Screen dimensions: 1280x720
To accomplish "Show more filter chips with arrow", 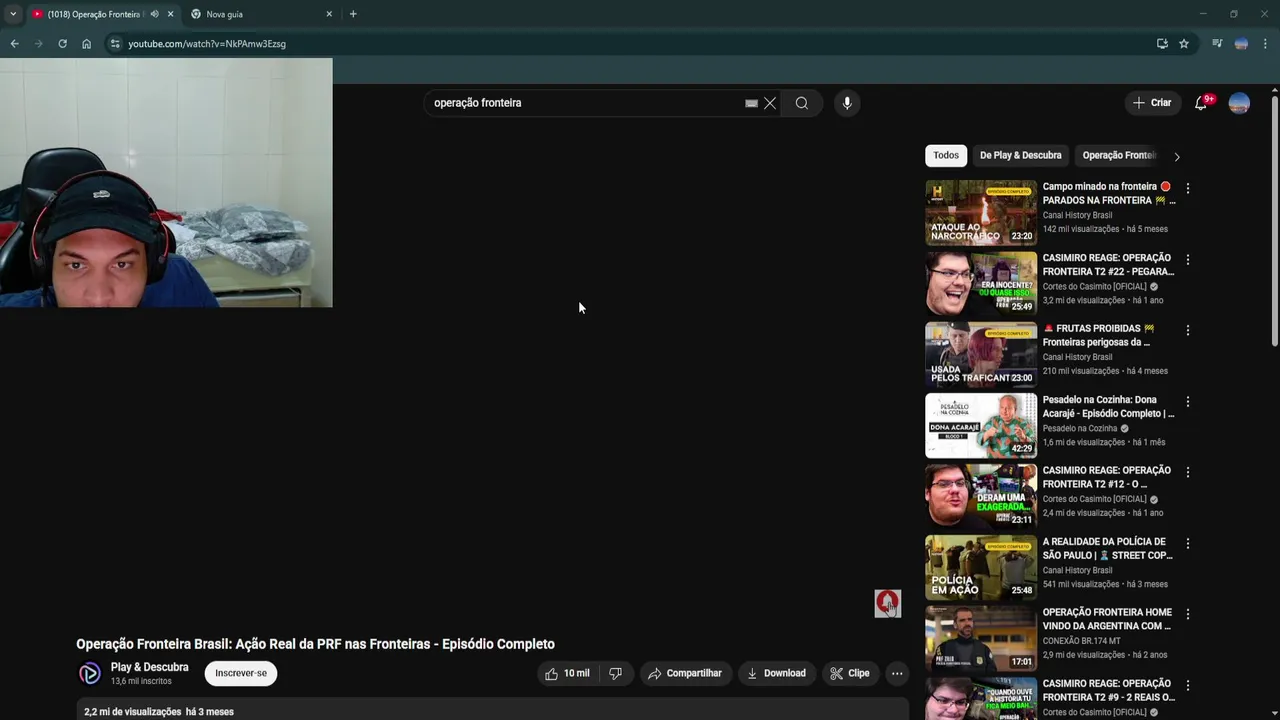I will tap(1177, 157).
